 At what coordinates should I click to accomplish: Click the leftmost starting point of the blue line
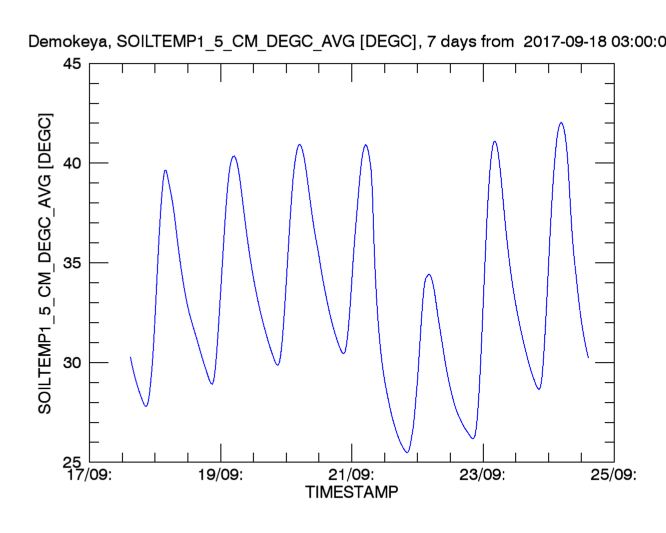pyautogui.click(x=130, y=357)
